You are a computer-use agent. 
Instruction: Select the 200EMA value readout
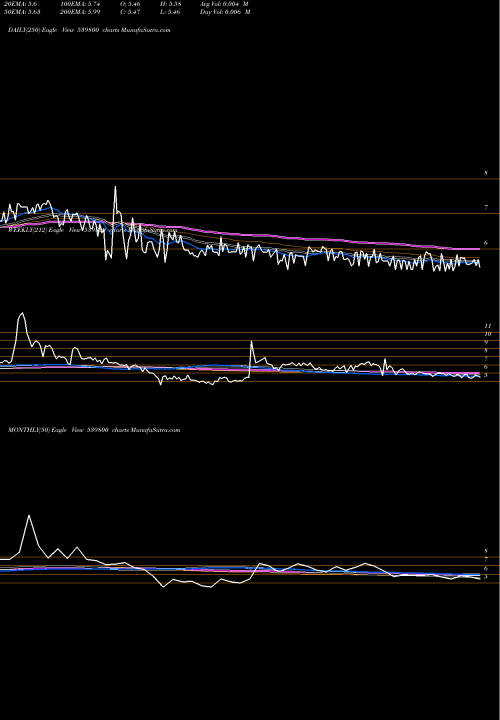pyautogui.click(x=80, y=12)
